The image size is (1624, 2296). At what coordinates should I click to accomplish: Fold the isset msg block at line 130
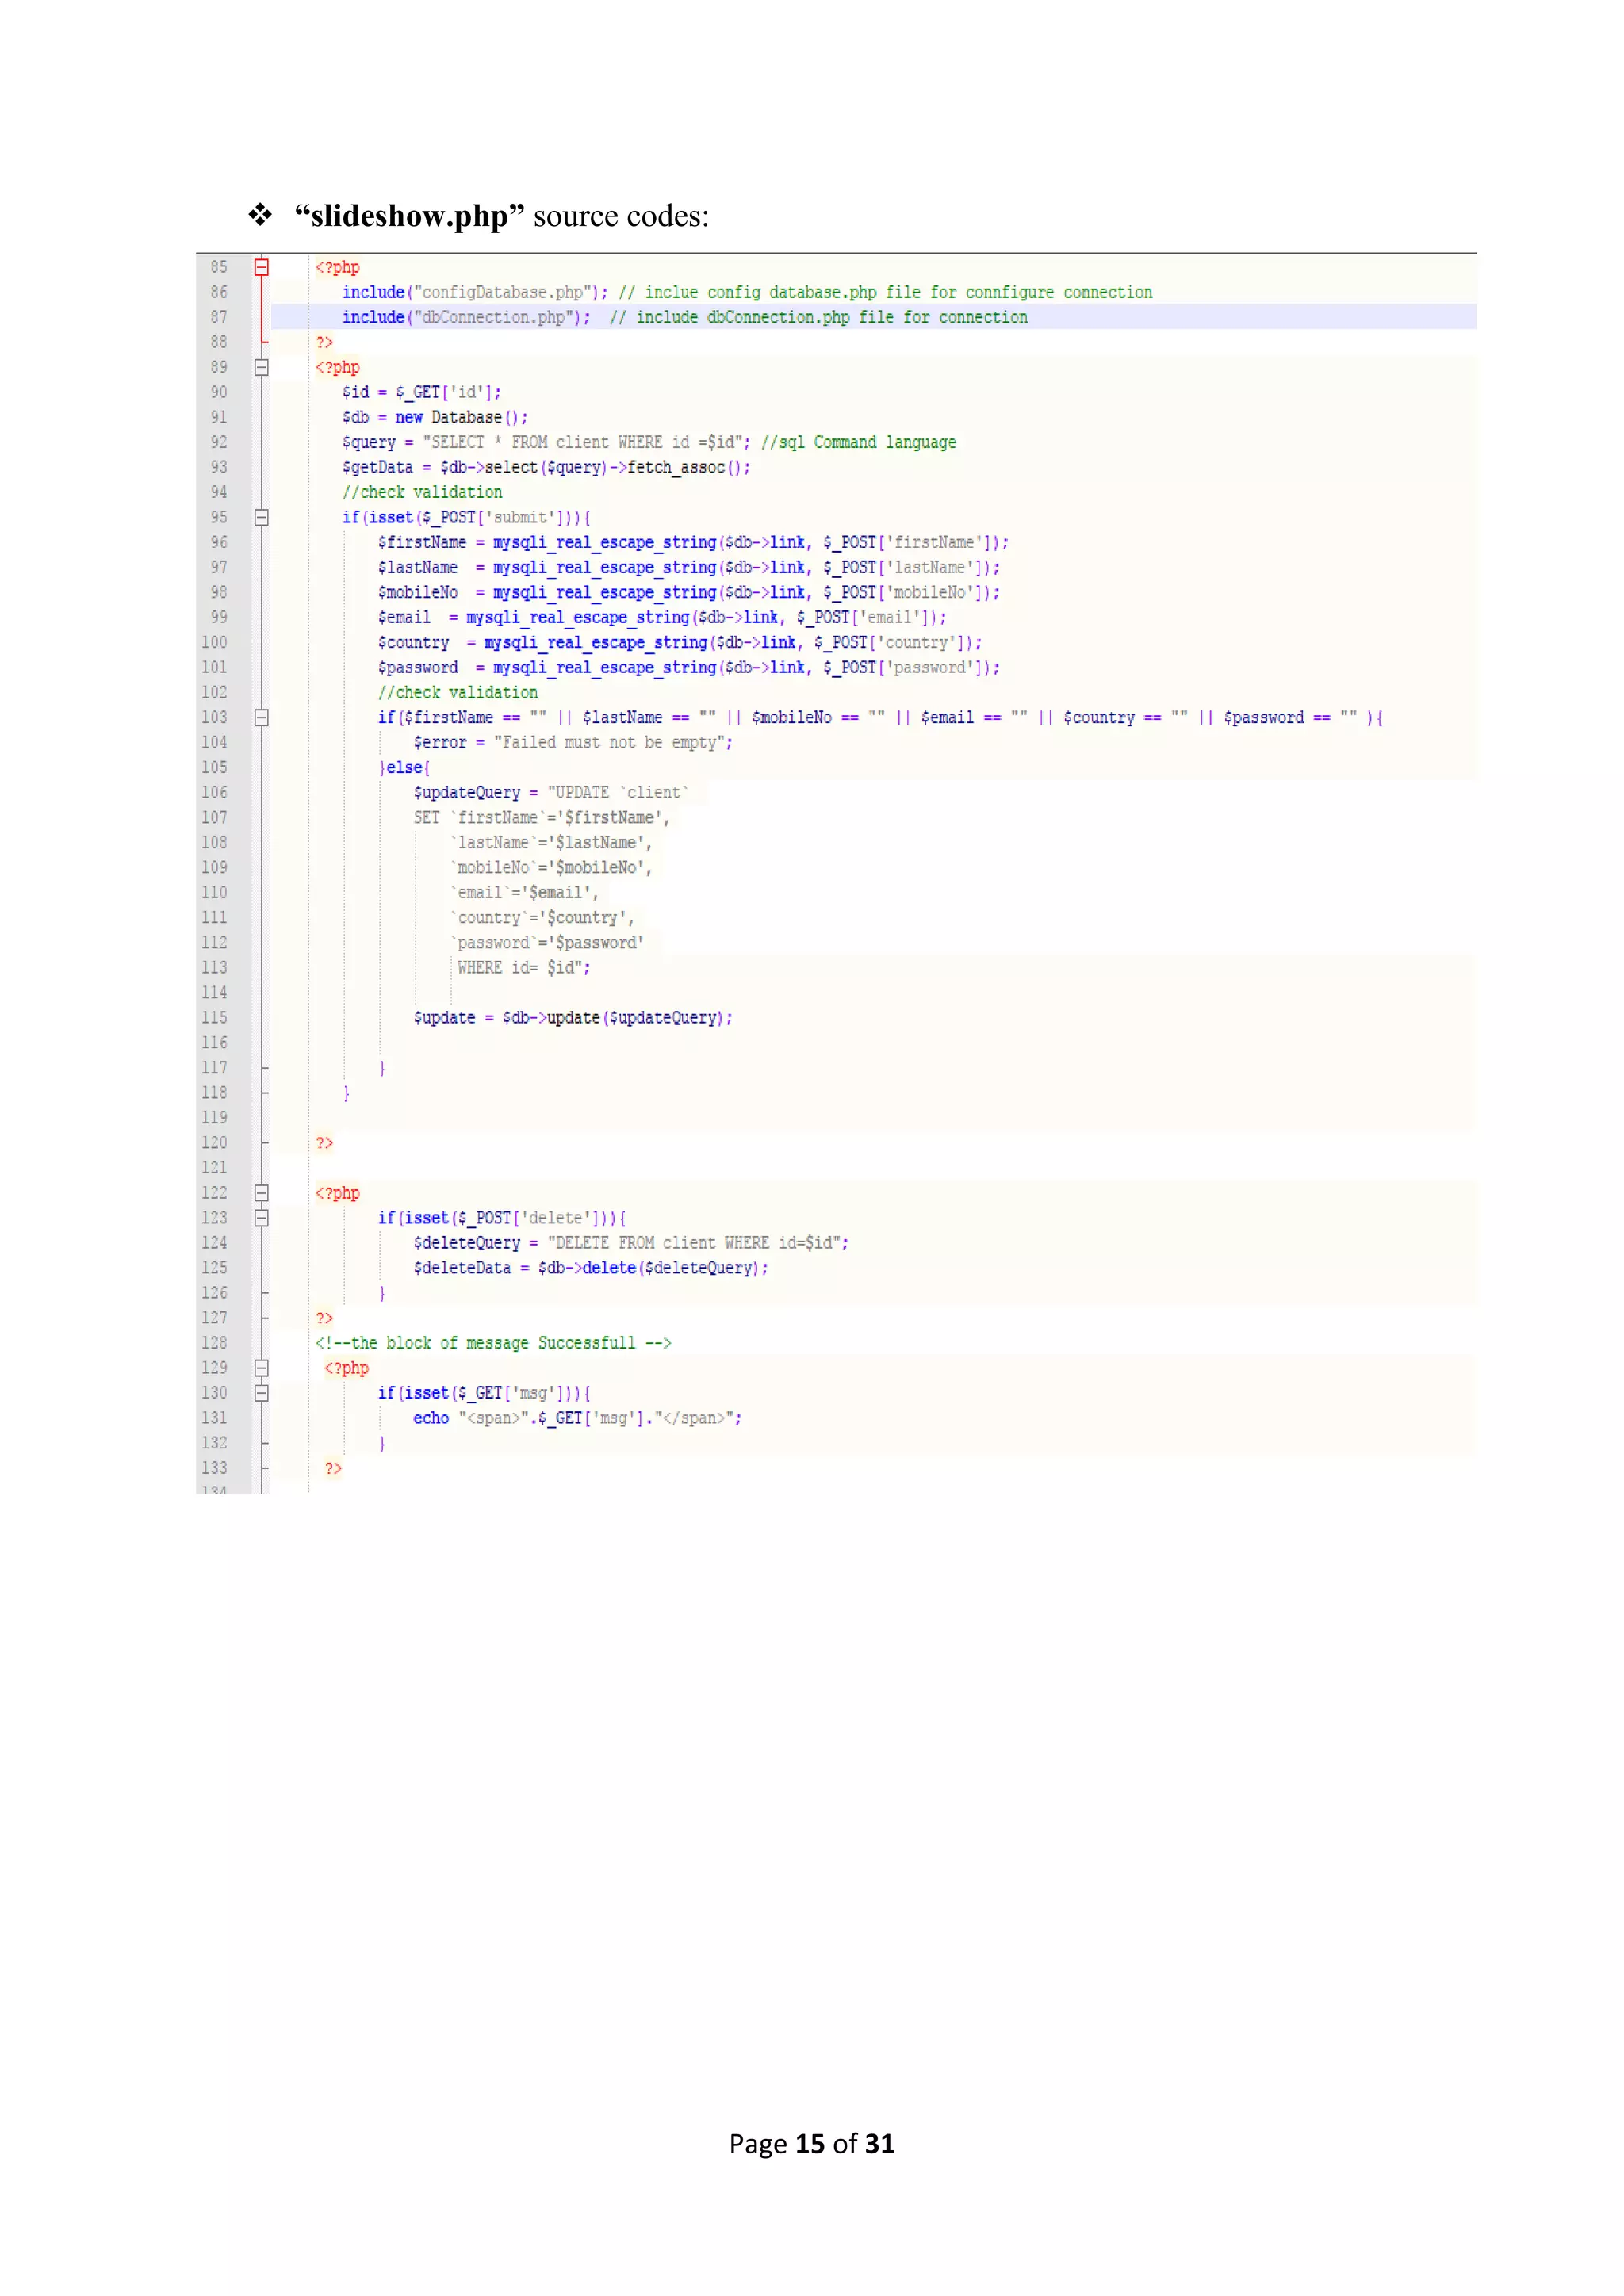(261, 1392)
